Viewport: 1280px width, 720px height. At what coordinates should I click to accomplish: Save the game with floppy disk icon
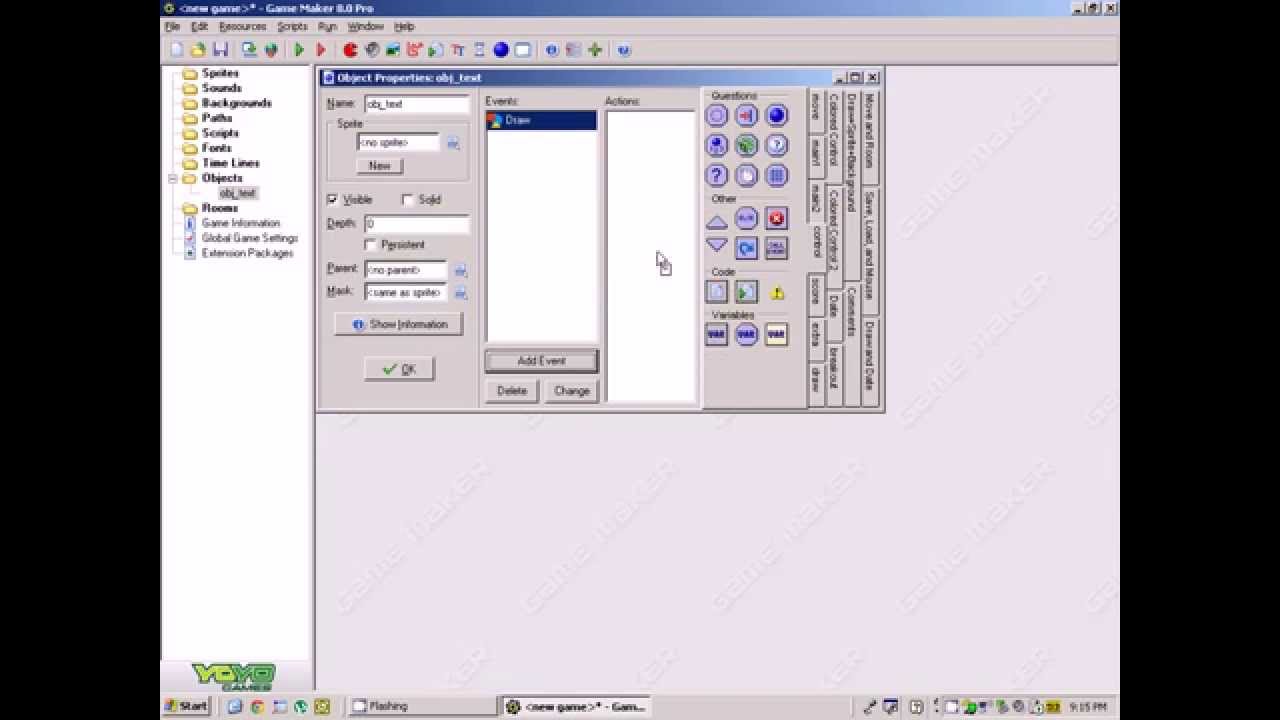tap(220, 50)
